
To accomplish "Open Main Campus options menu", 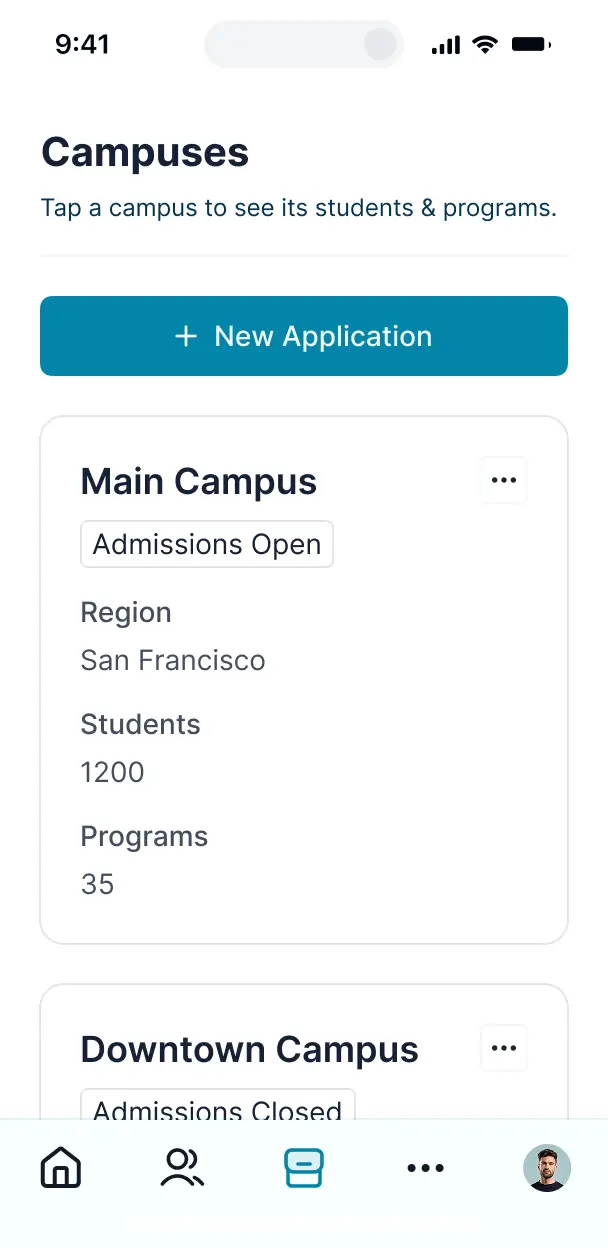I will point(504,481).
